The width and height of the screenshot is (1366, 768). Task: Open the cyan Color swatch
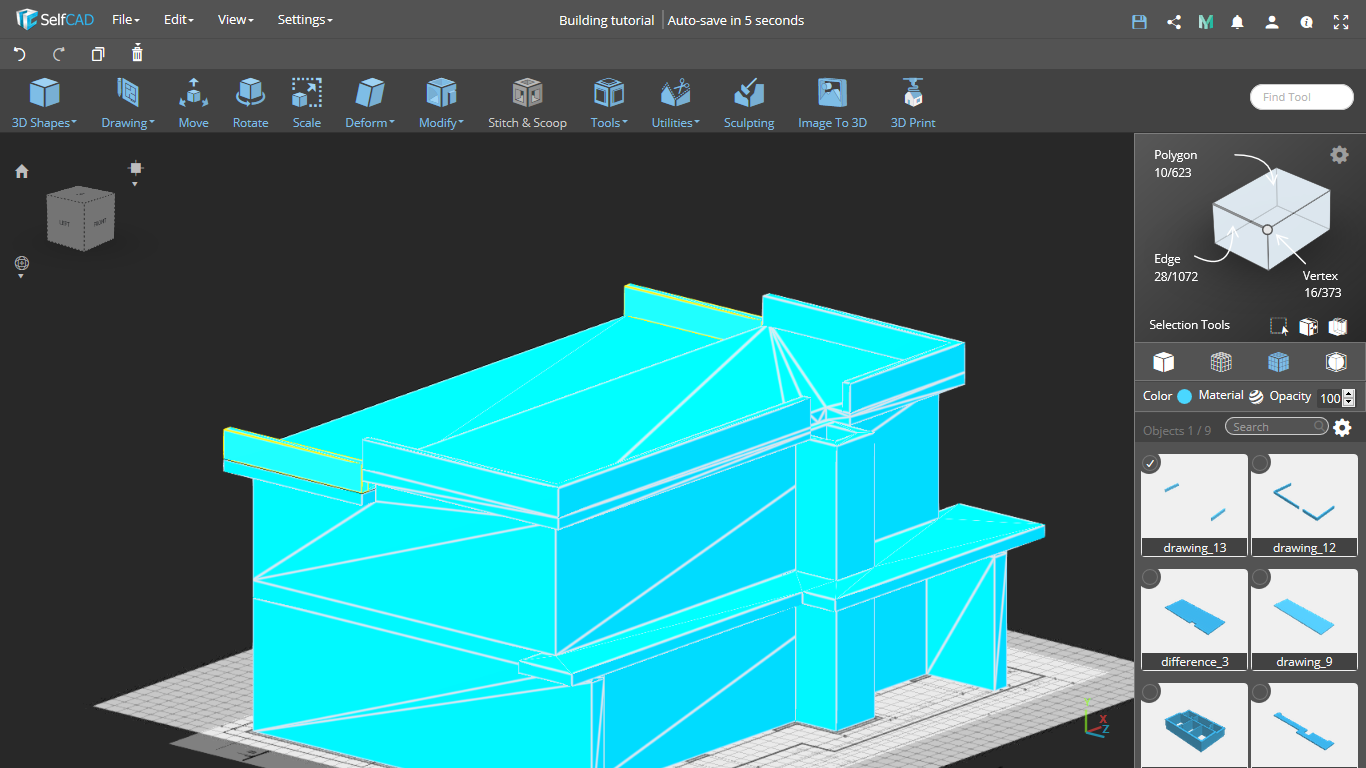coord(1185,396)
